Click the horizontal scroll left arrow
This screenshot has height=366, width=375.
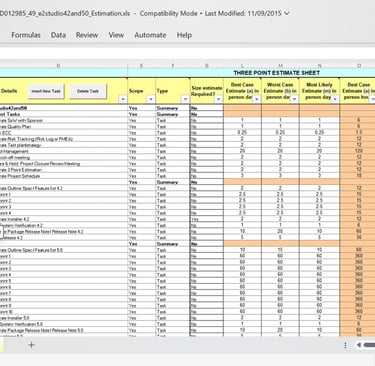coord(359,345)
